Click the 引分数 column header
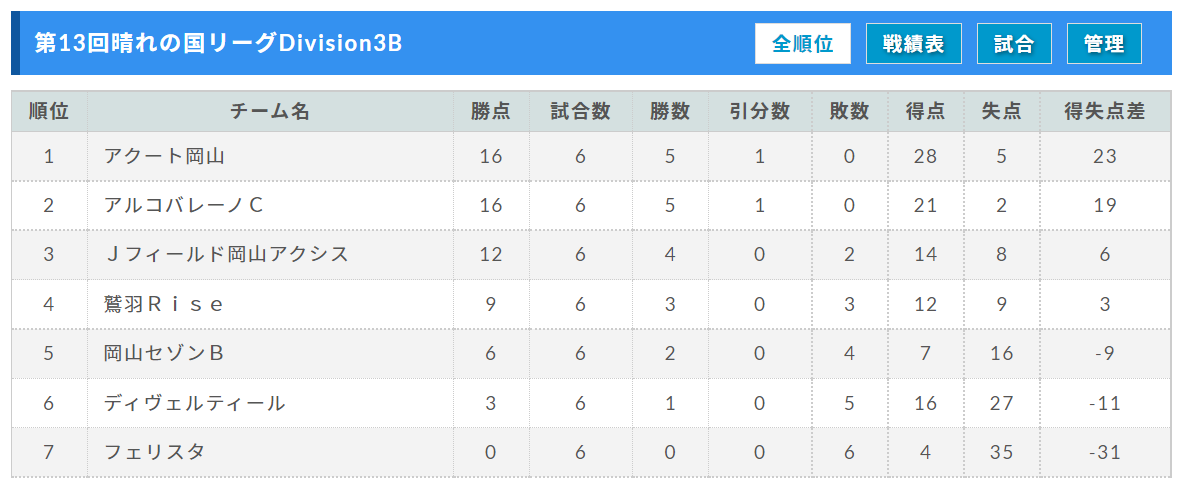 [x=759, y=111]
